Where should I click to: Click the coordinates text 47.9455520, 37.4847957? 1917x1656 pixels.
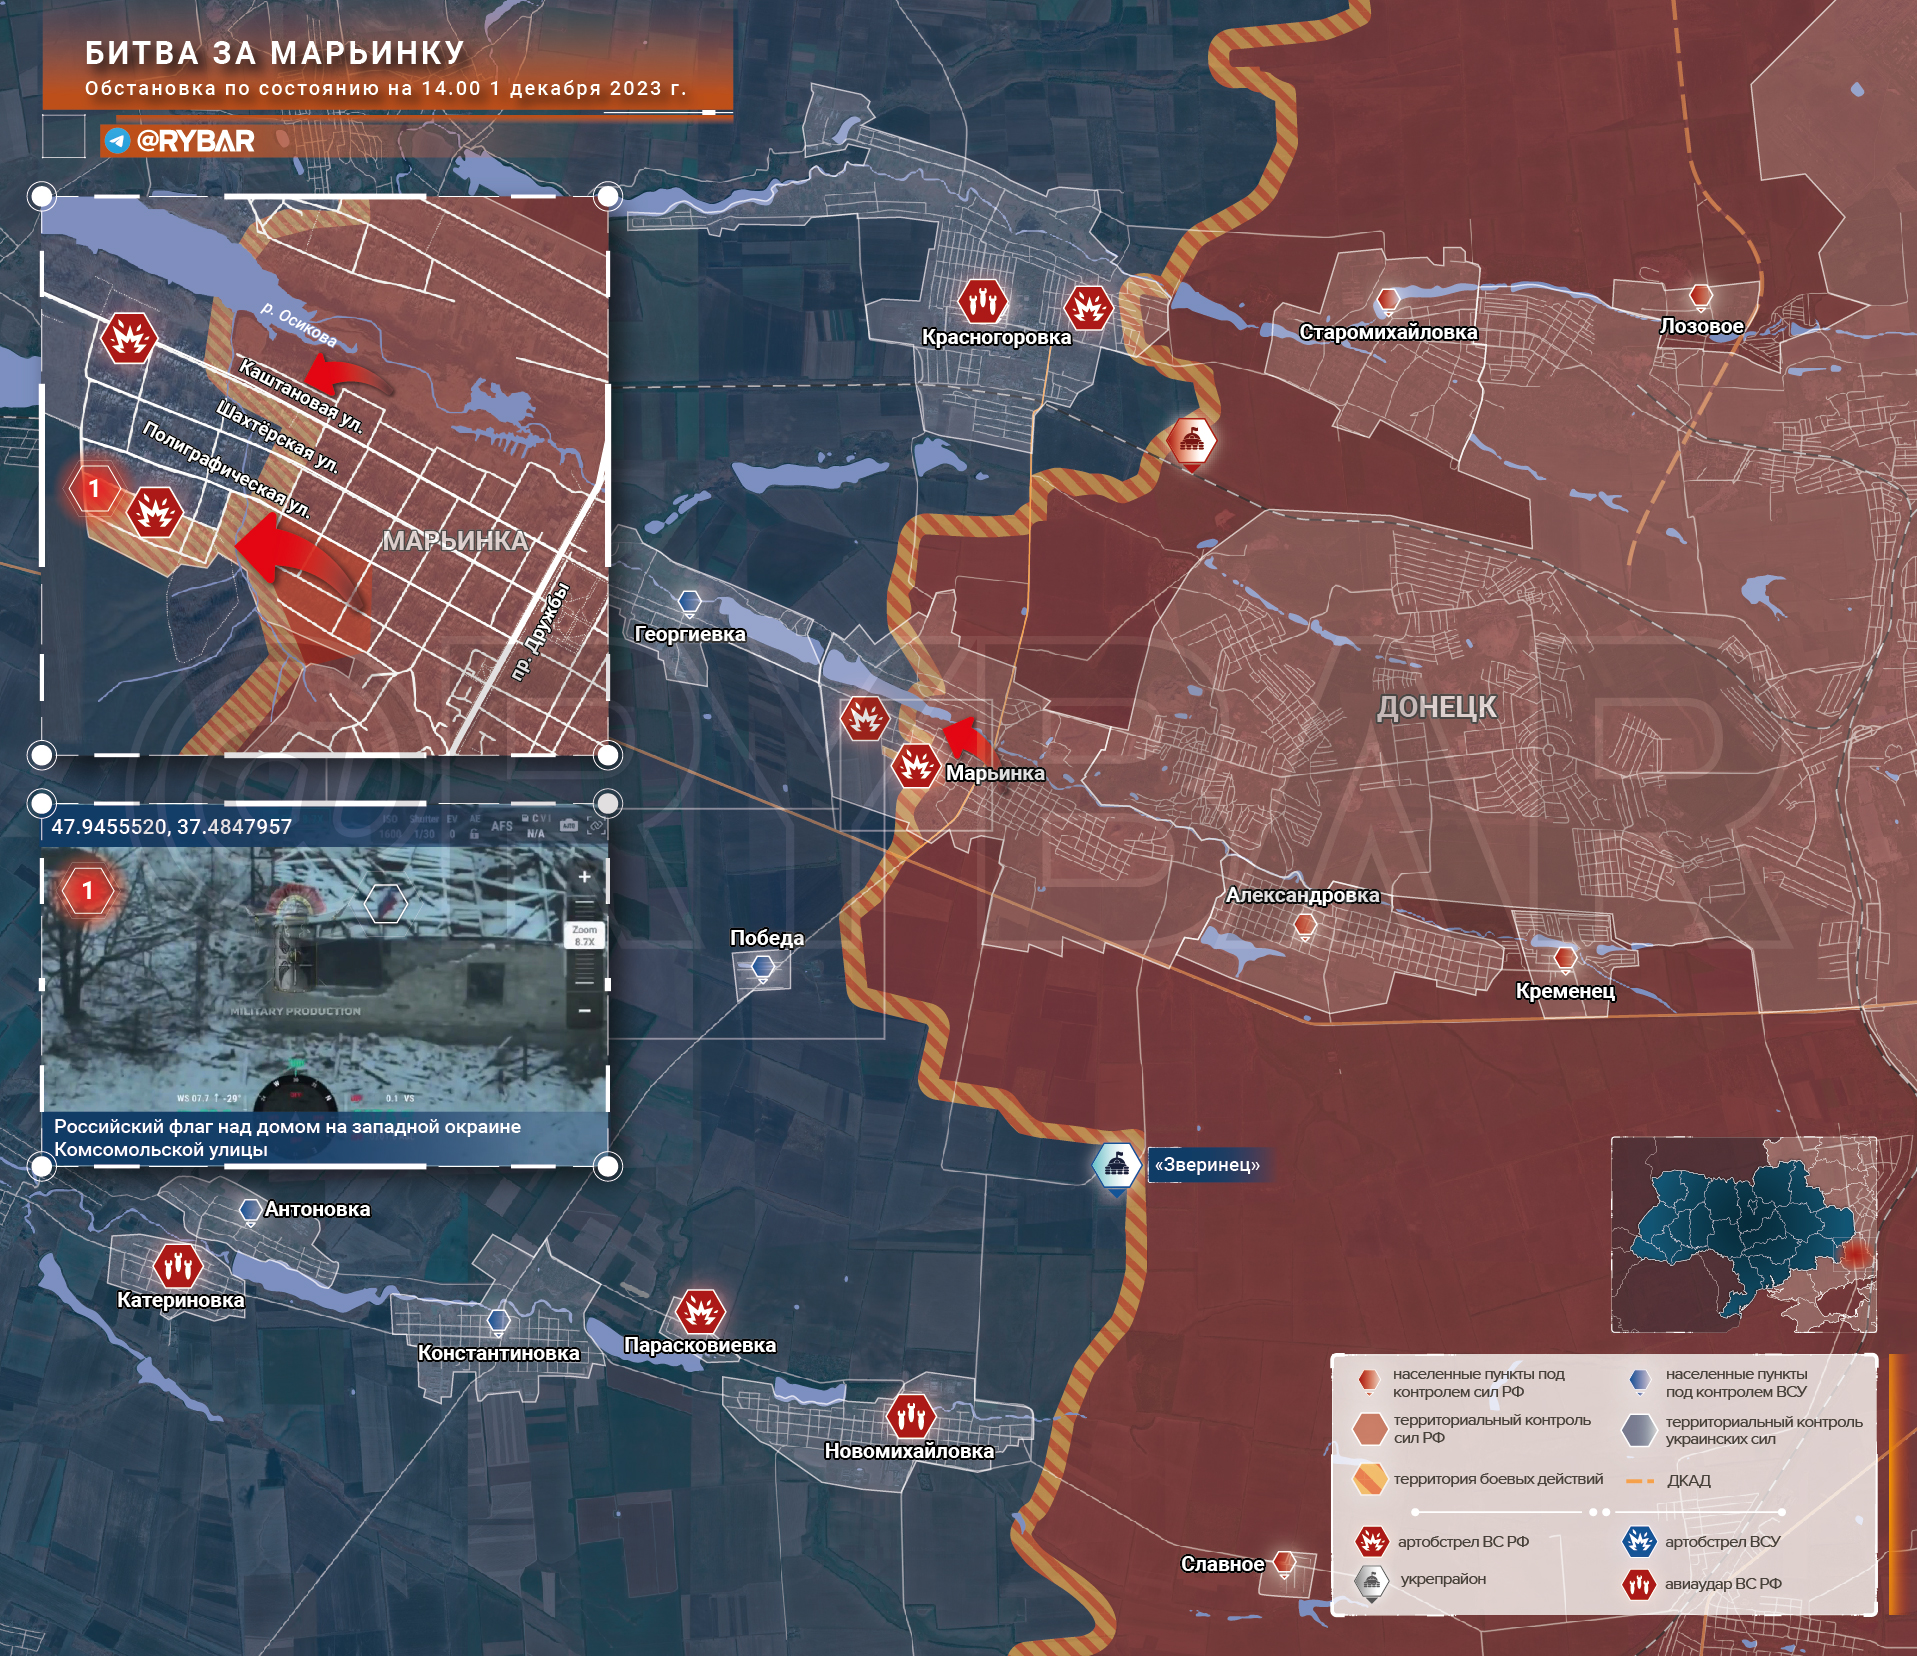pyautogui.click(x=172, y=827)
